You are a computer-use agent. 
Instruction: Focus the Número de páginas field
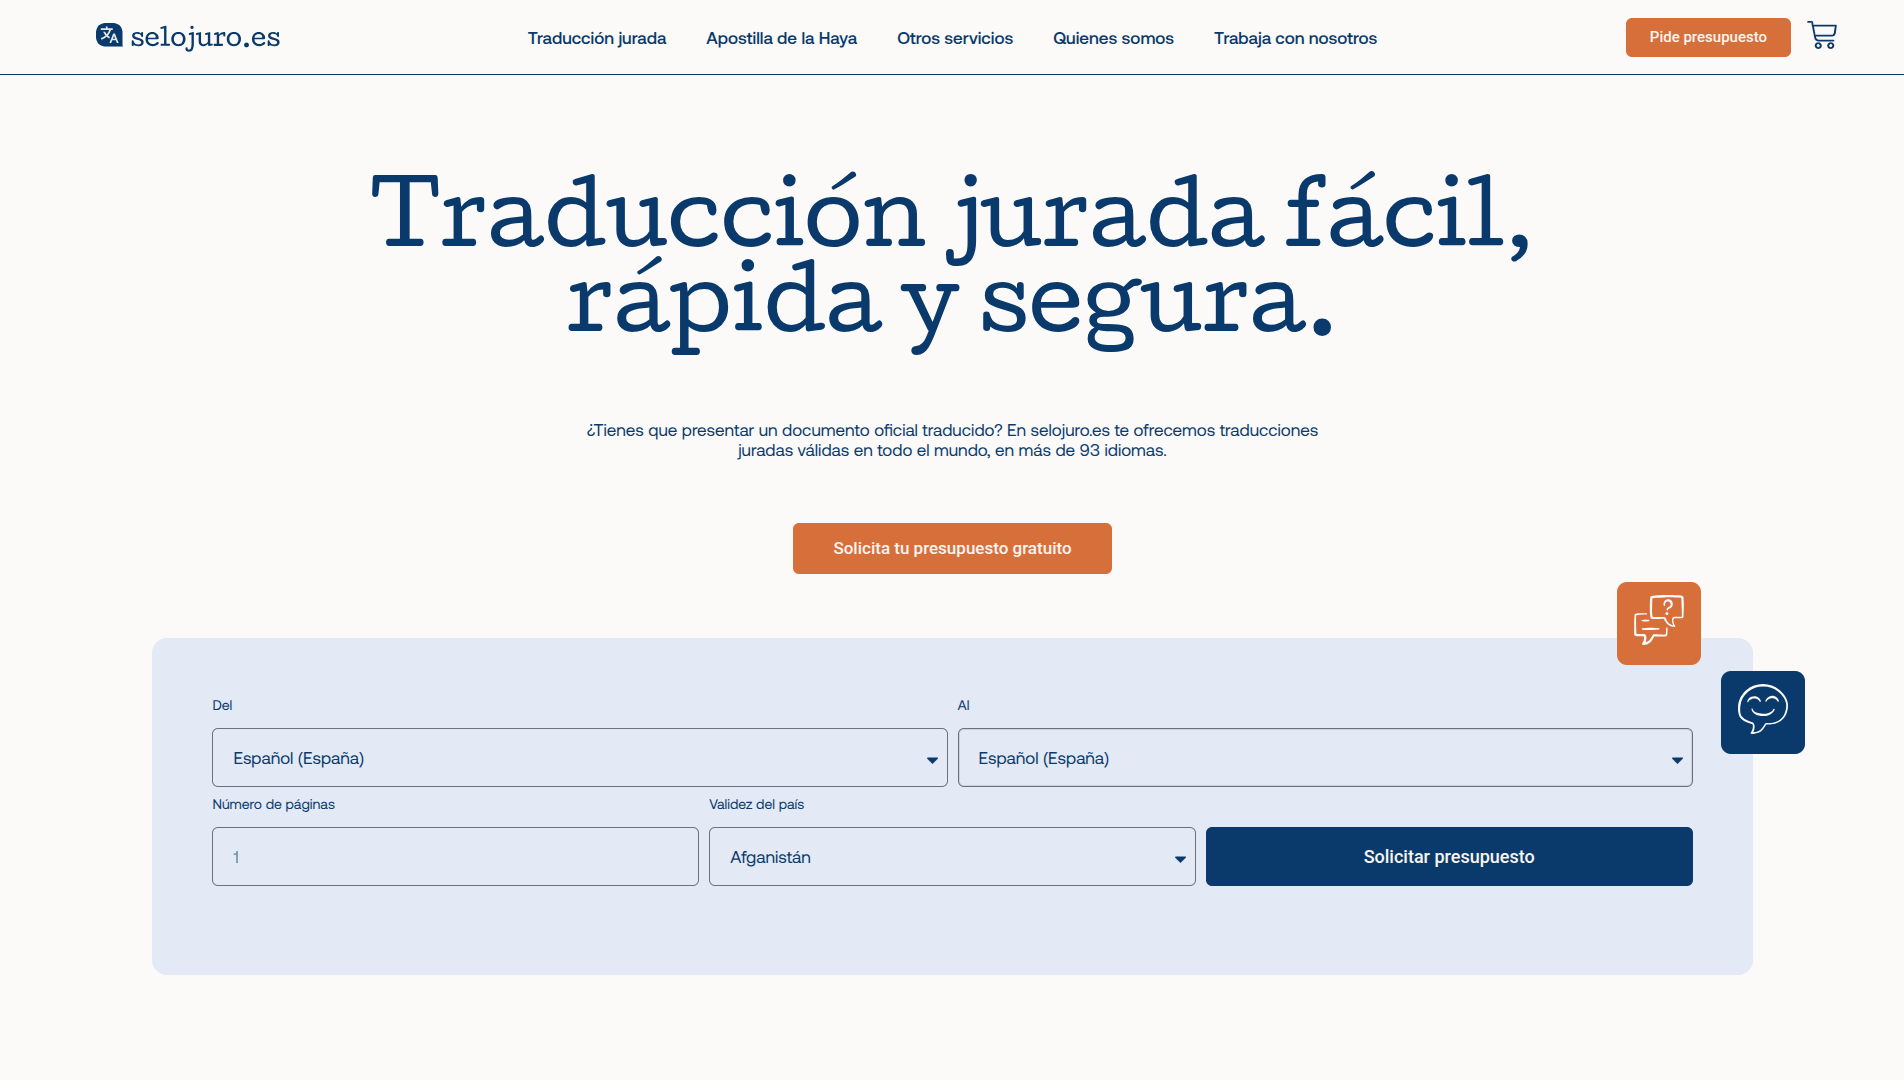tap(455, 856)
